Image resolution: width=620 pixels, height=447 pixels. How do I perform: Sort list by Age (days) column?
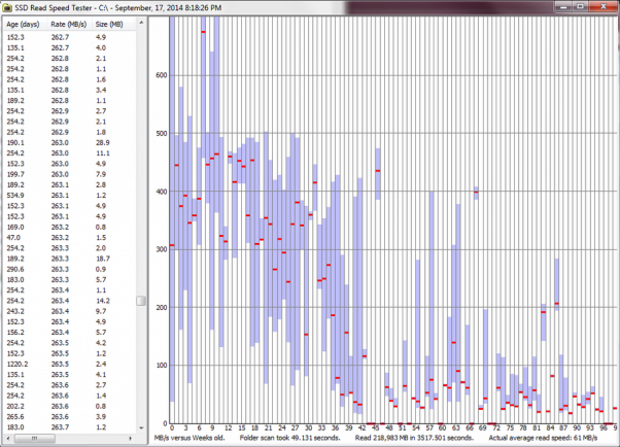(22, 23)
